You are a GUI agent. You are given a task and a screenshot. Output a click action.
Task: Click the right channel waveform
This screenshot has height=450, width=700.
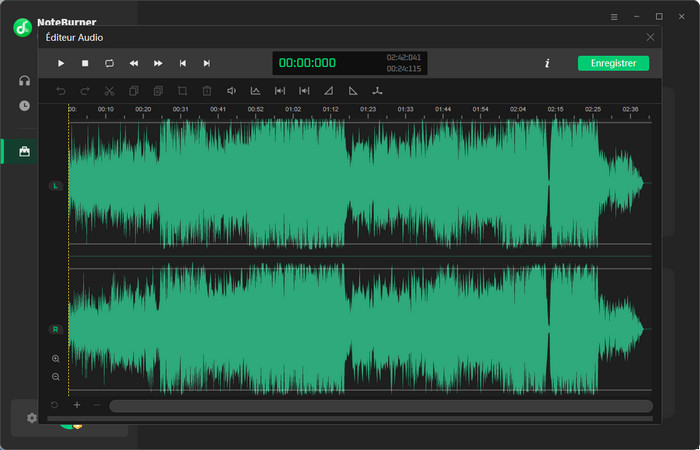(x=360, y=329)
